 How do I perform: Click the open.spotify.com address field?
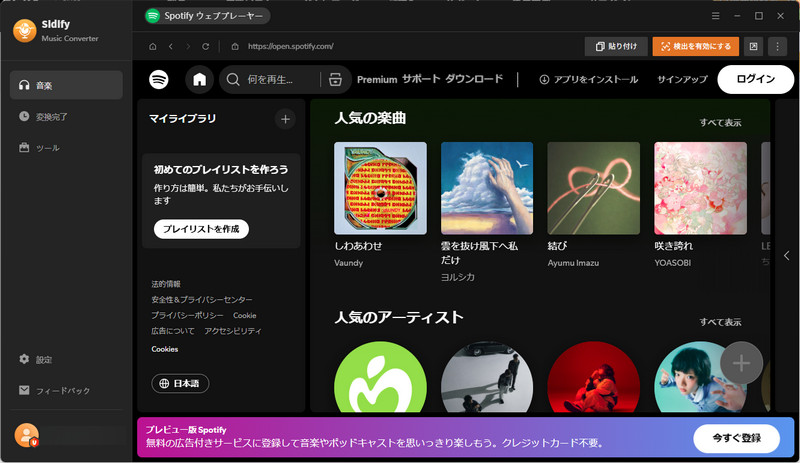tap(291, 46)
